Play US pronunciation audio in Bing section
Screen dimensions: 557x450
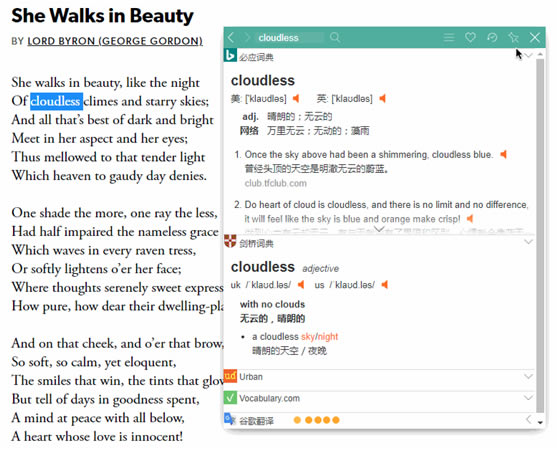point(296,98)
